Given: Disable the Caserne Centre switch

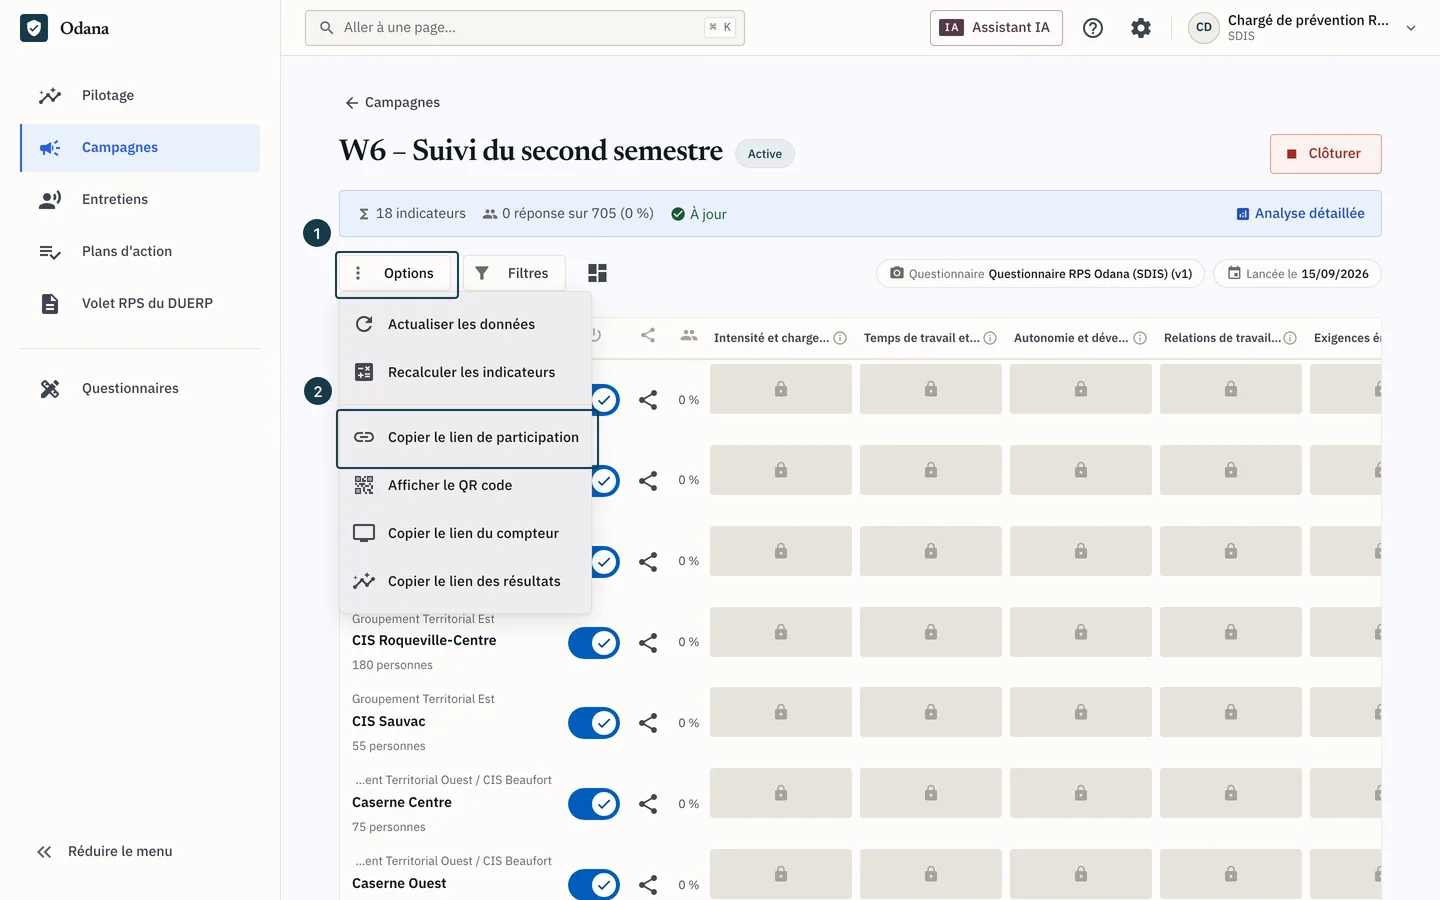Looking at the screenshot, I should pos(594,804).
